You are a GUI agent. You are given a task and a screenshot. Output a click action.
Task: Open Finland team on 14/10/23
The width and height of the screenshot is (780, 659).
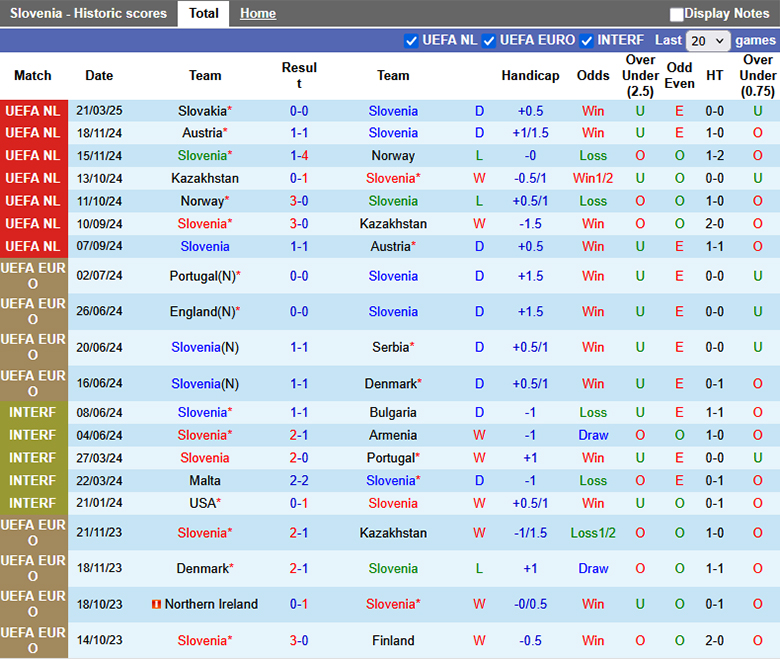(x=393, y=641)
